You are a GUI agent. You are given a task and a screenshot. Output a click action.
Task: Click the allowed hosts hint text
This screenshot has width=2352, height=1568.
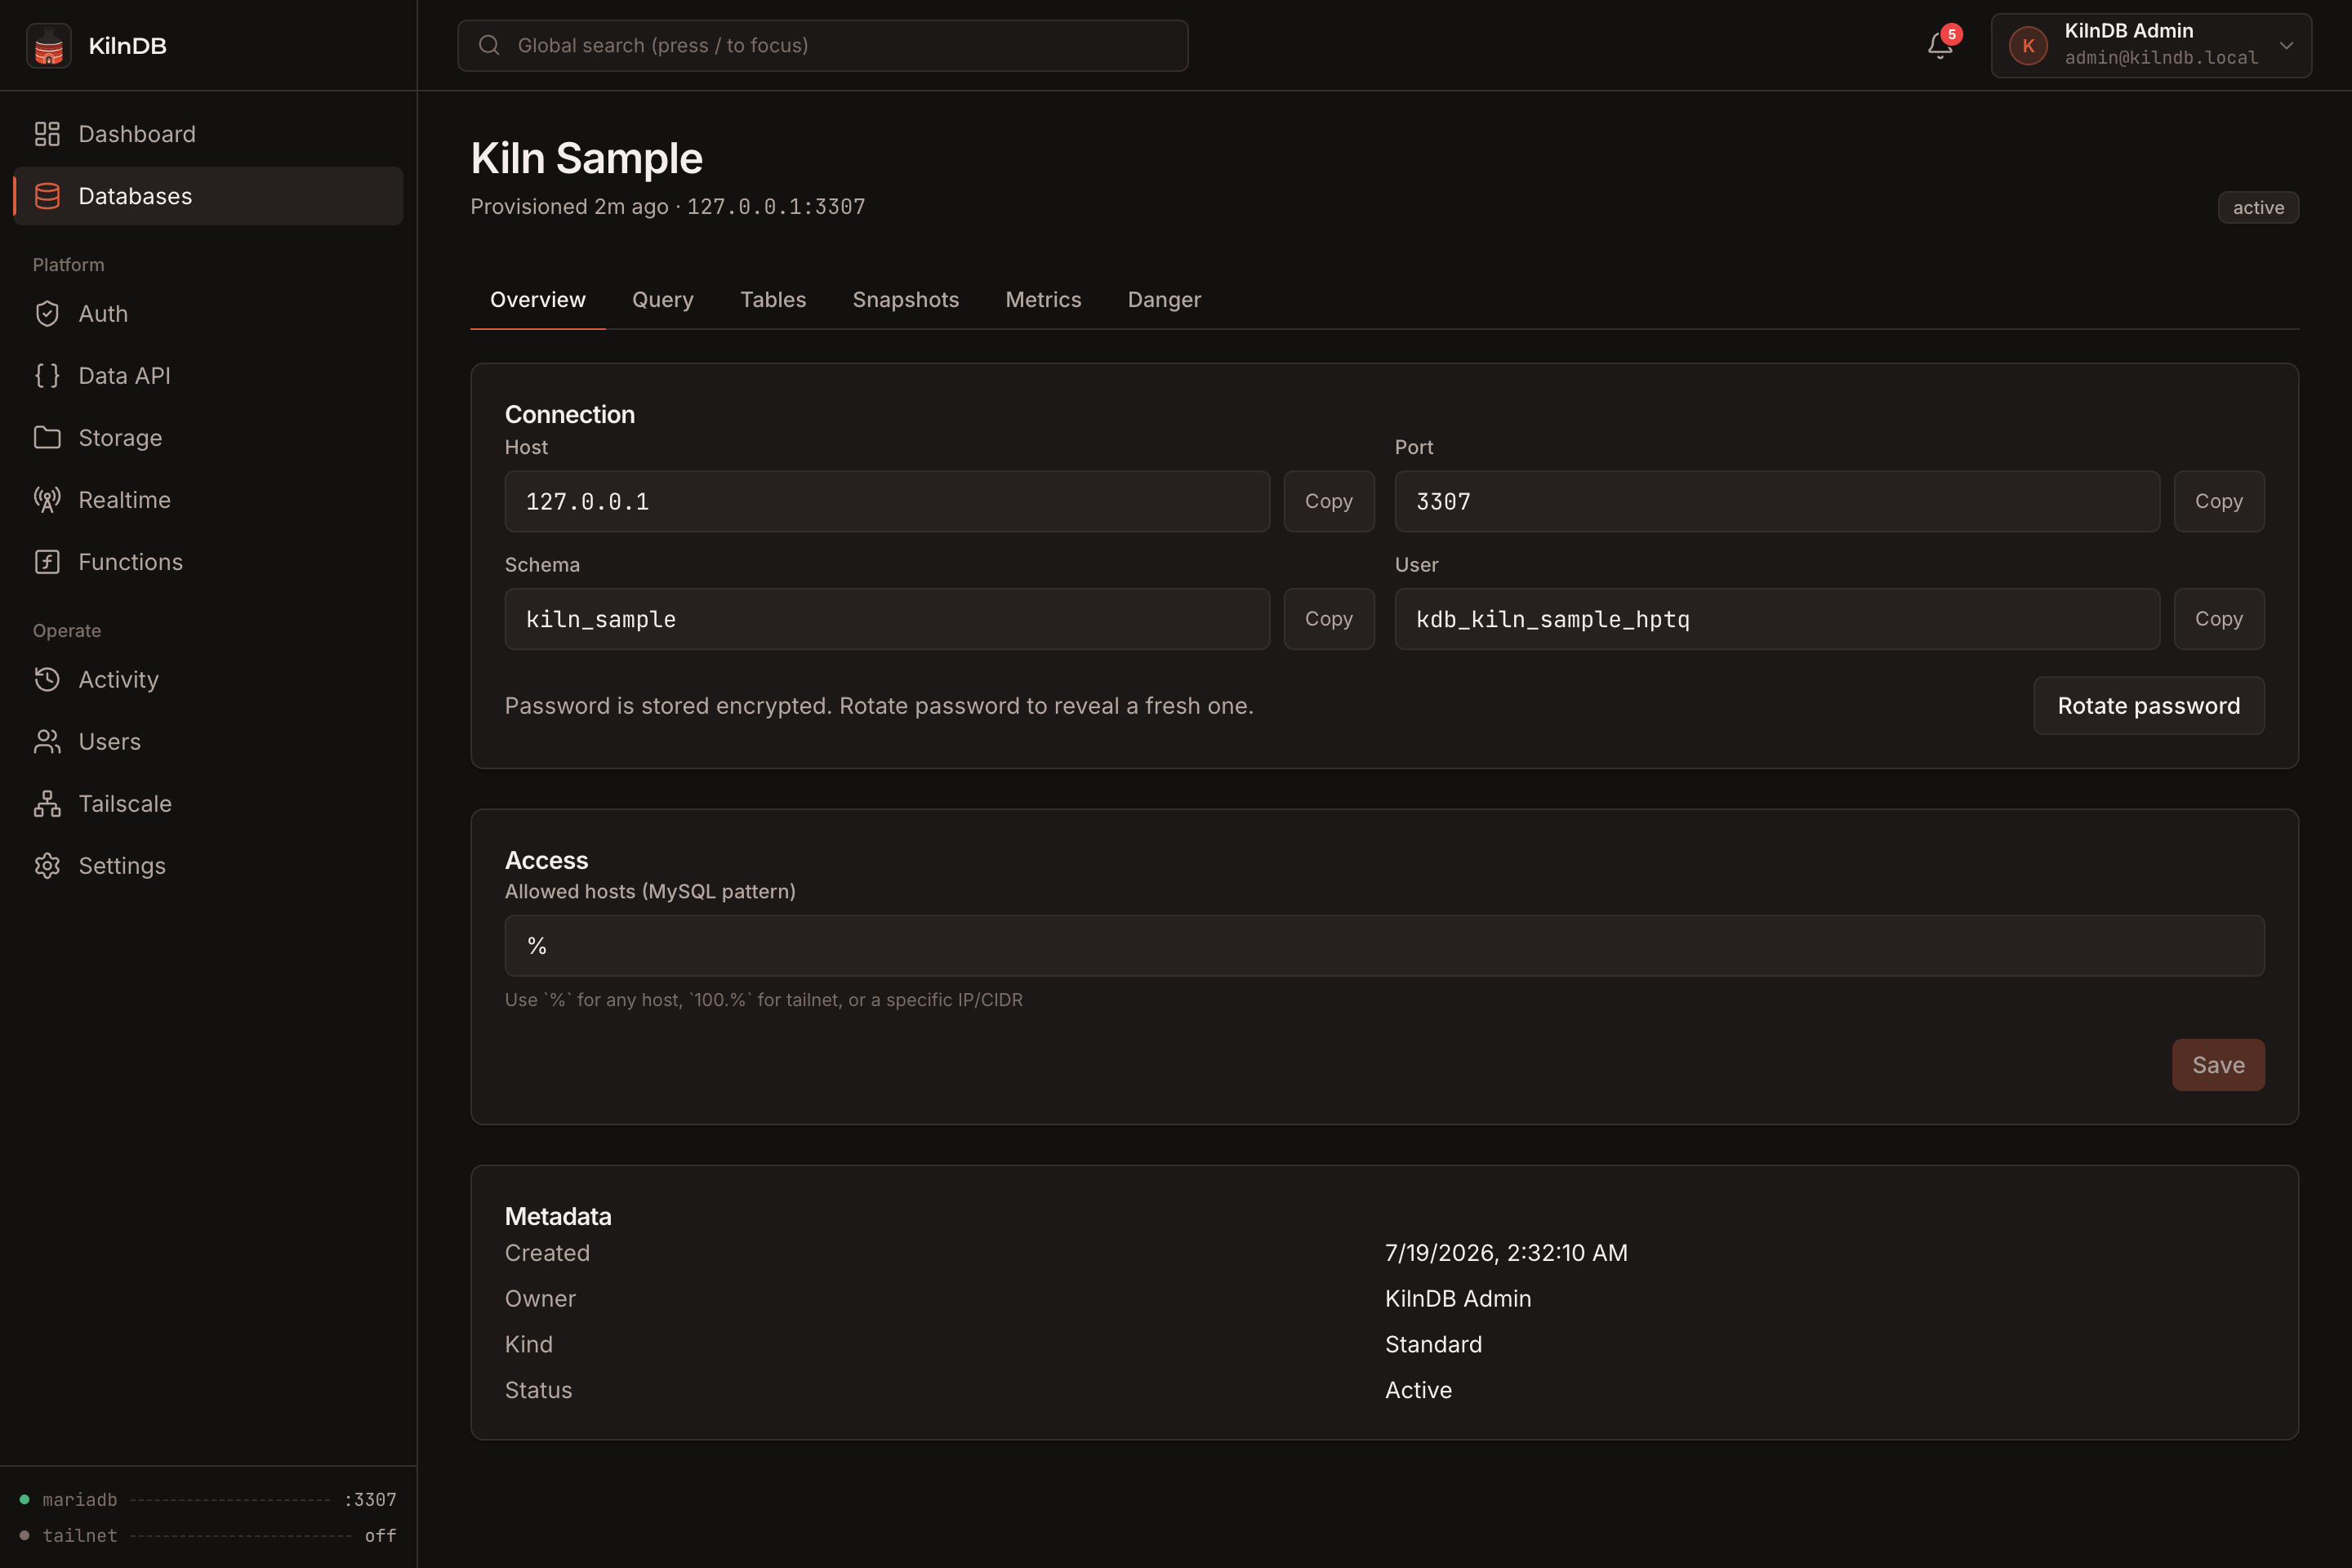[764, 1000]
